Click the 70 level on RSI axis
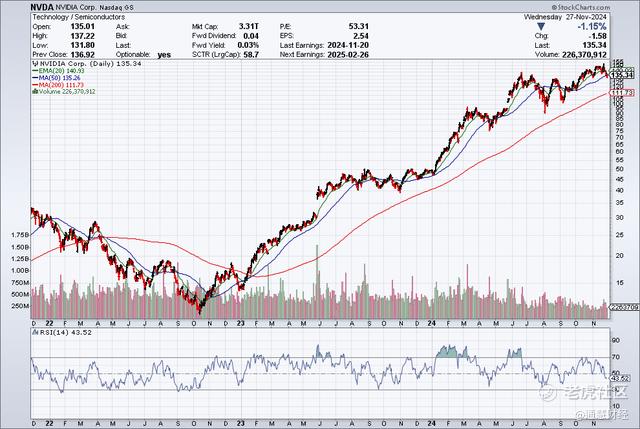The image size is (640, 429). 616,357
